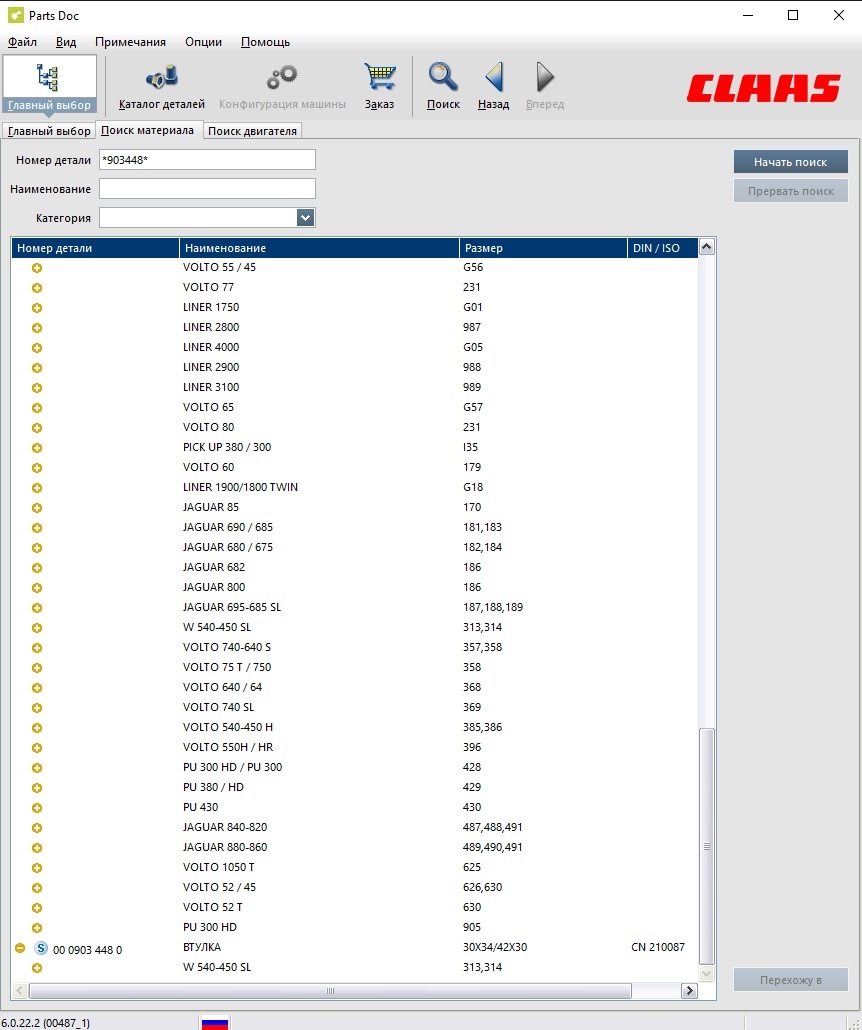Open the Помощь menu

[x=265, y=42]
